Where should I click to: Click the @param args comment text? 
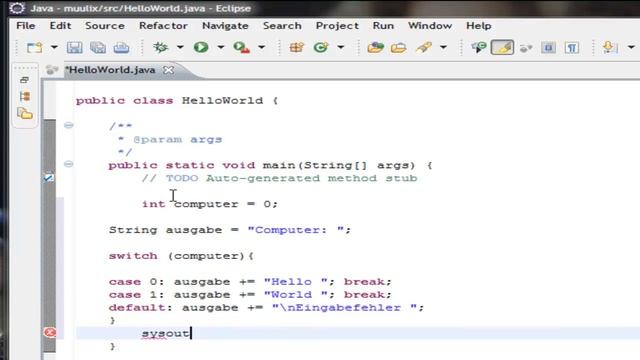tap(178, 140)
